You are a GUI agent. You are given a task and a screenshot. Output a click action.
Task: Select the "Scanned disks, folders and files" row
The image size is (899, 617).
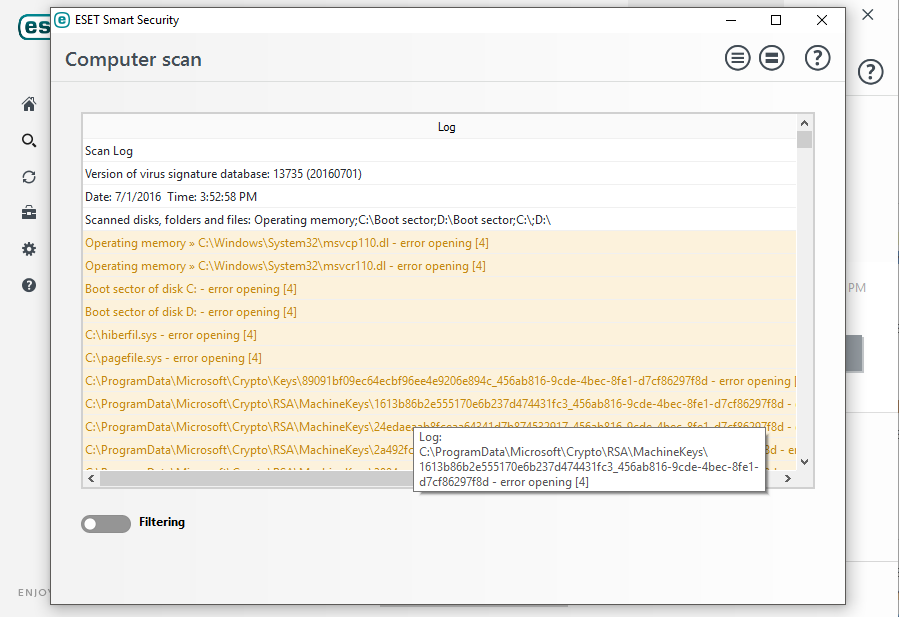440,220
